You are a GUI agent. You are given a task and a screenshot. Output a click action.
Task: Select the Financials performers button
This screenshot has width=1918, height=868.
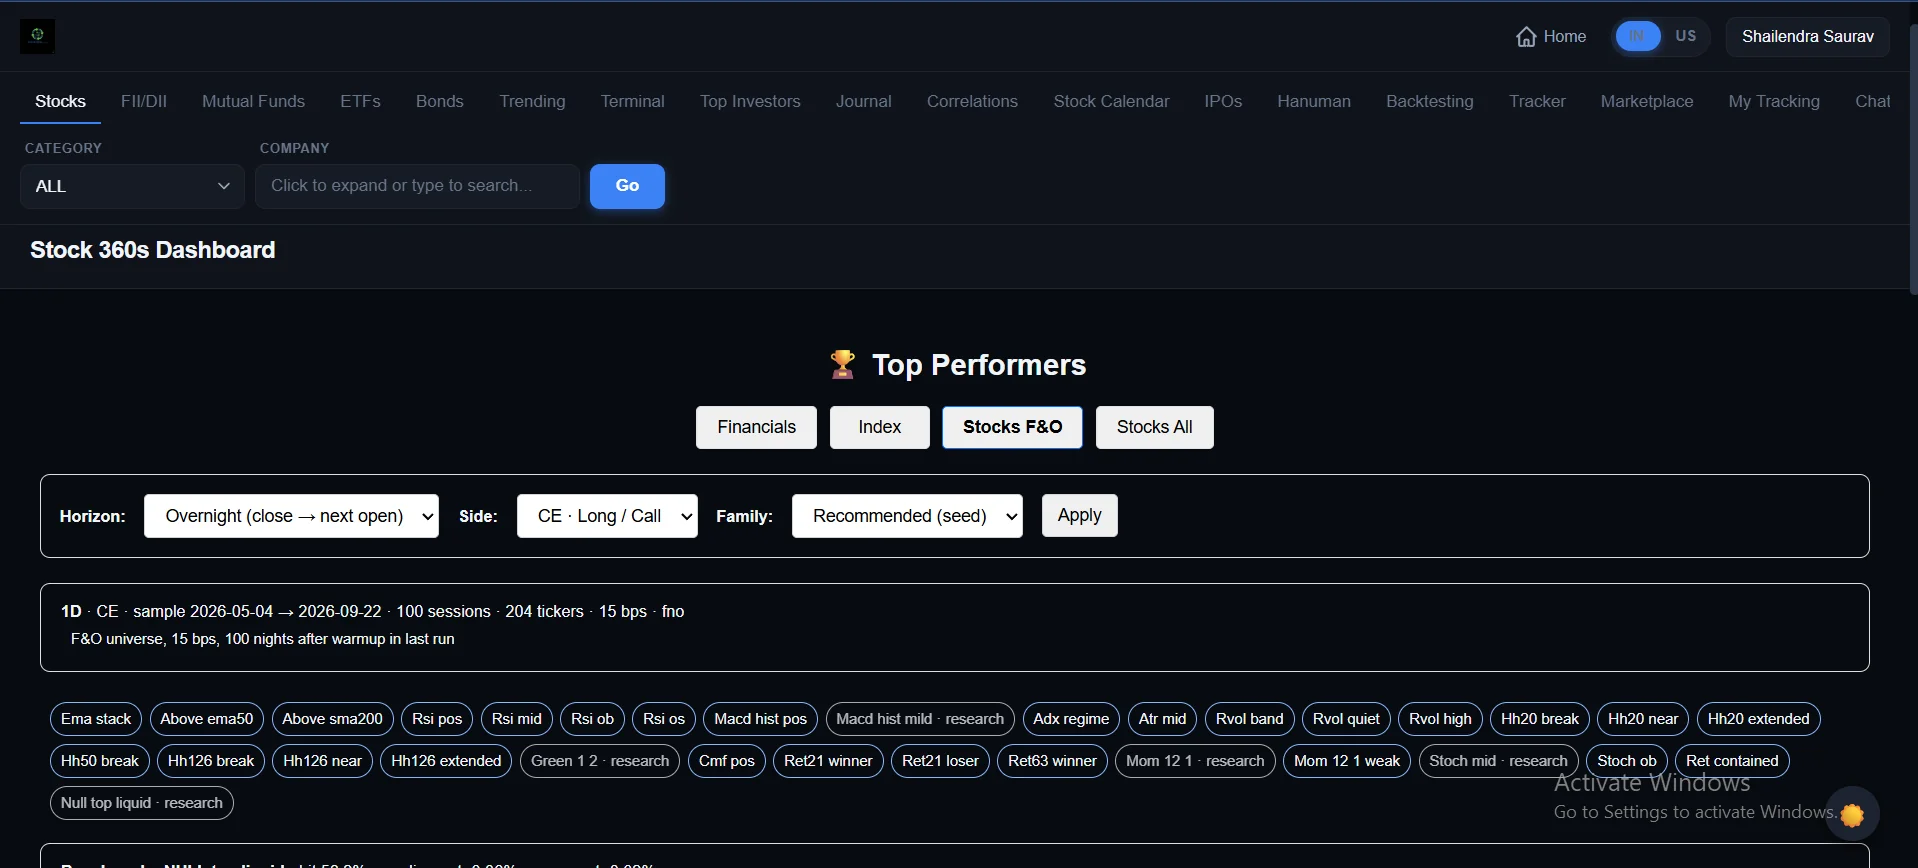tap(756, 427)
